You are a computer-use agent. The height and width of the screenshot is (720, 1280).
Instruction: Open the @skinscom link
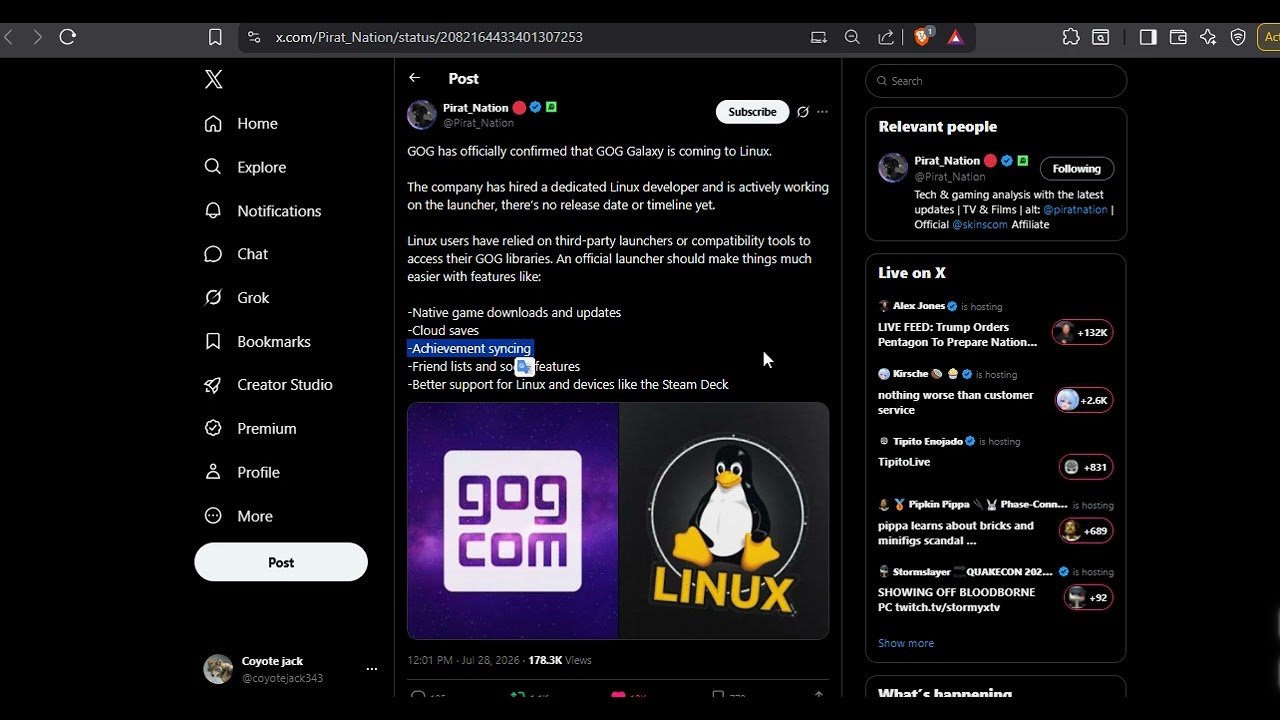(x=979, y=225)
